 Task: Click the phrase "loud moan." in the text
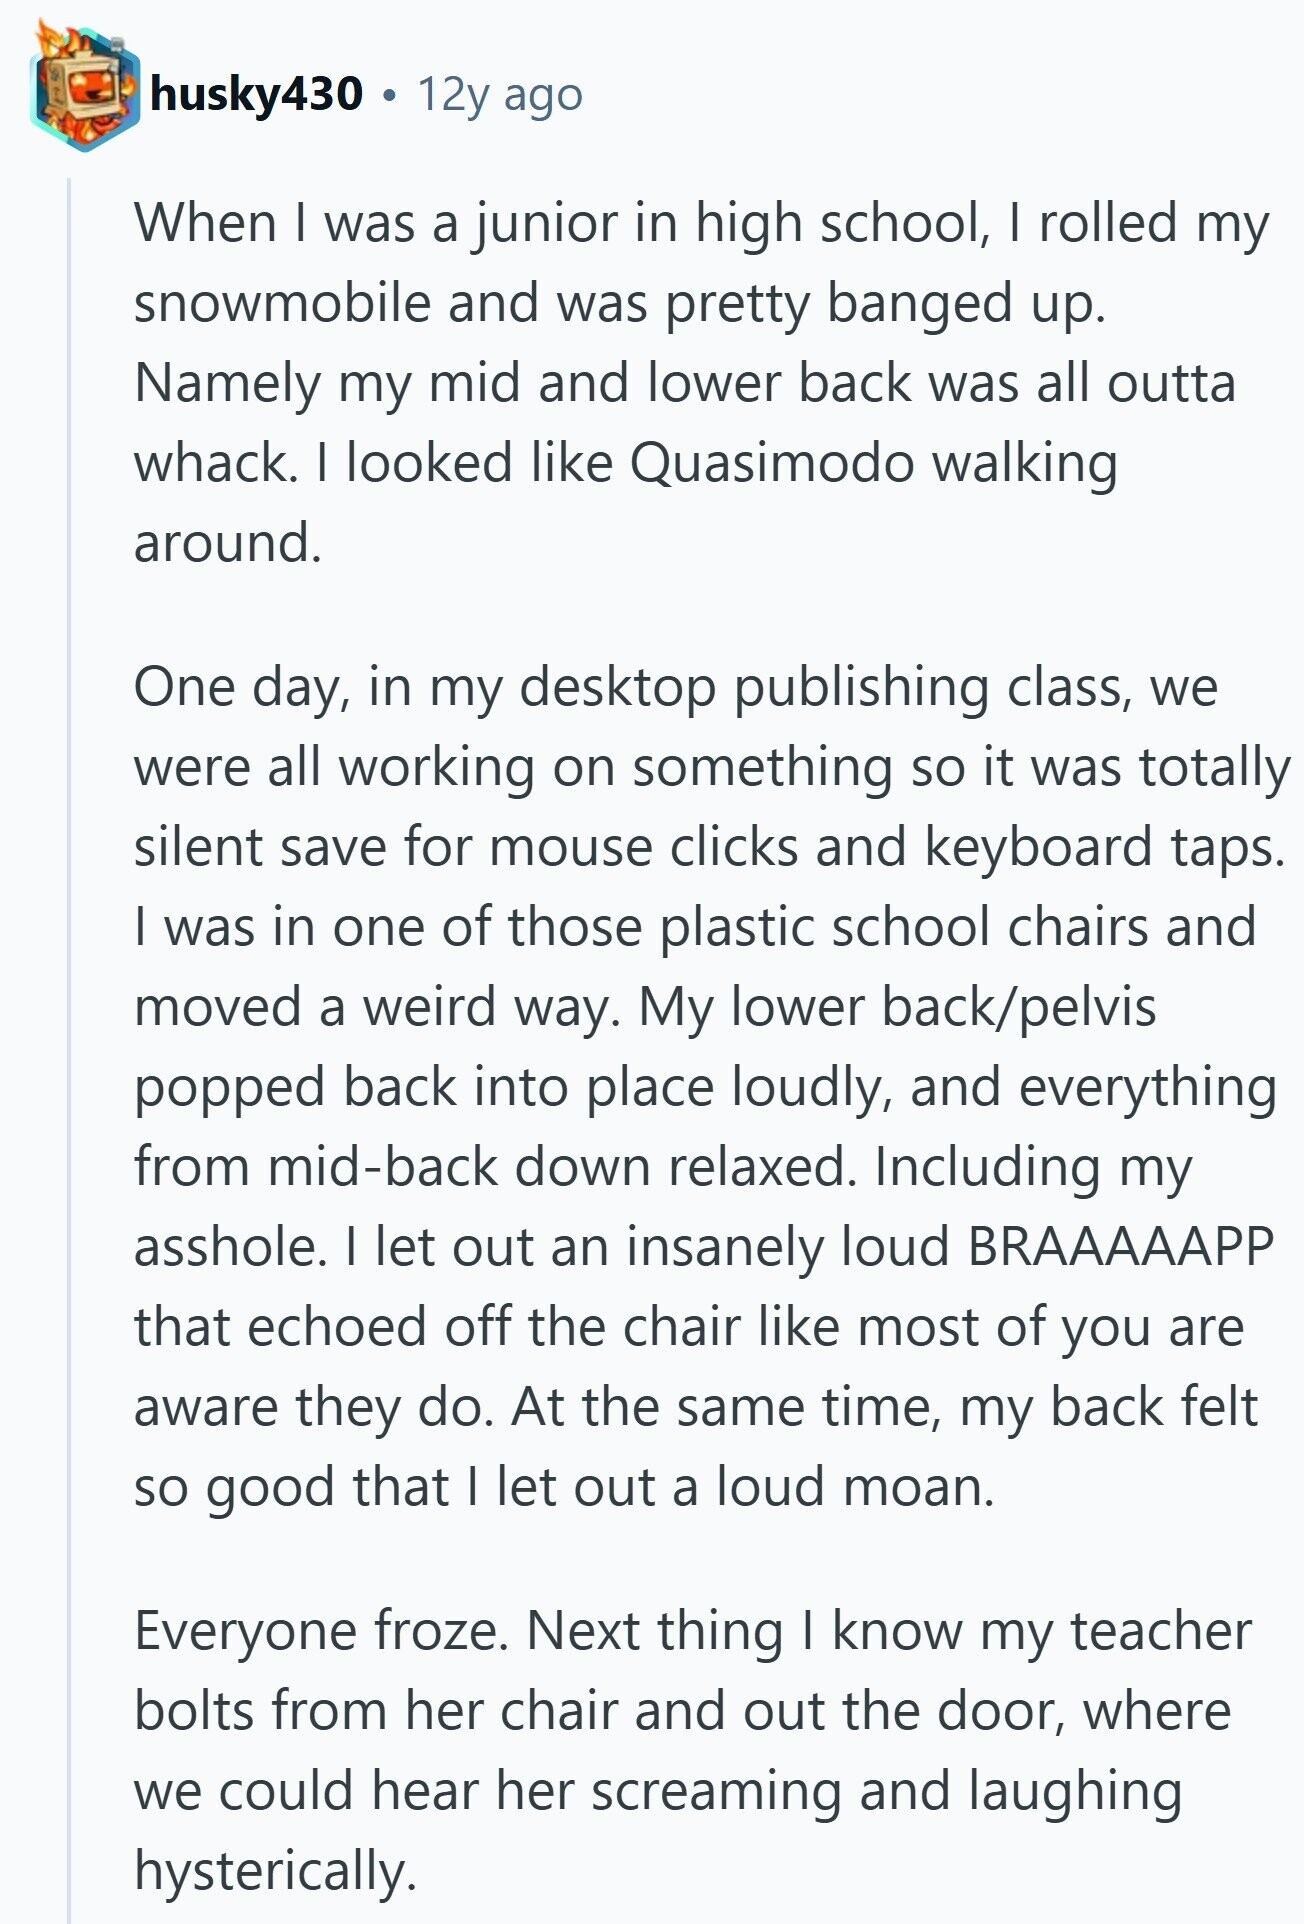tap(855, 1486)
